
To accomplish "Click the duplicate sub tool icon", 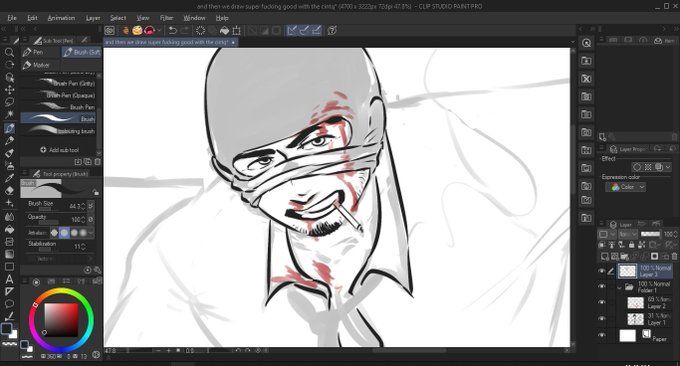I will point(88,162).
